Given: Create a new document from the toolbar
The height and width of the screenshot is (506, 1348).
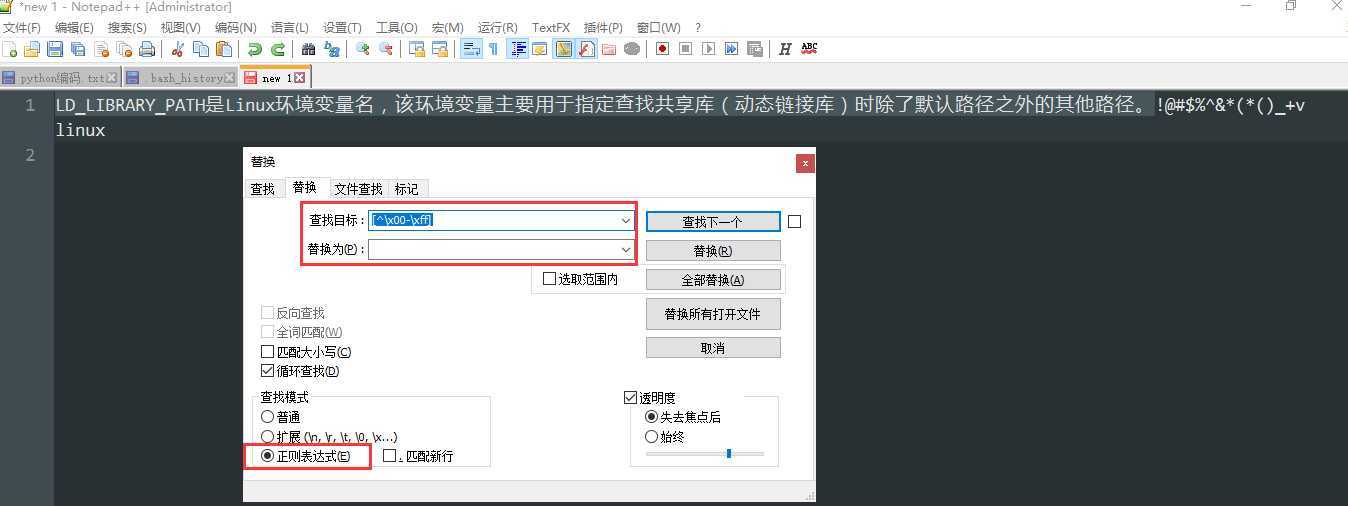Looking at the screenshot, I should click(10, 48).
